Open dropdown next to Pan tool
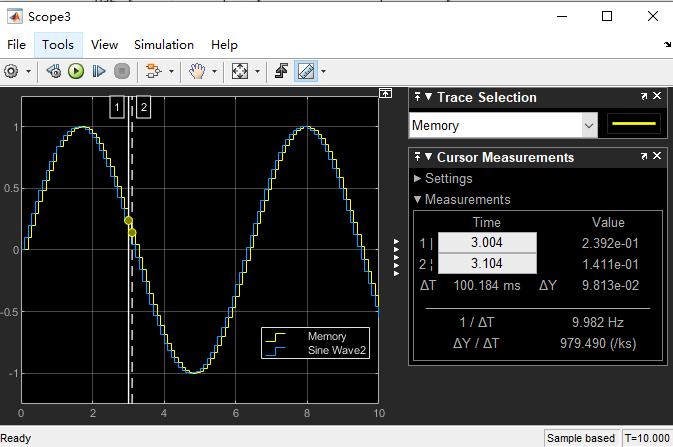This screenshot has height=447, width=673. point(215,71)
